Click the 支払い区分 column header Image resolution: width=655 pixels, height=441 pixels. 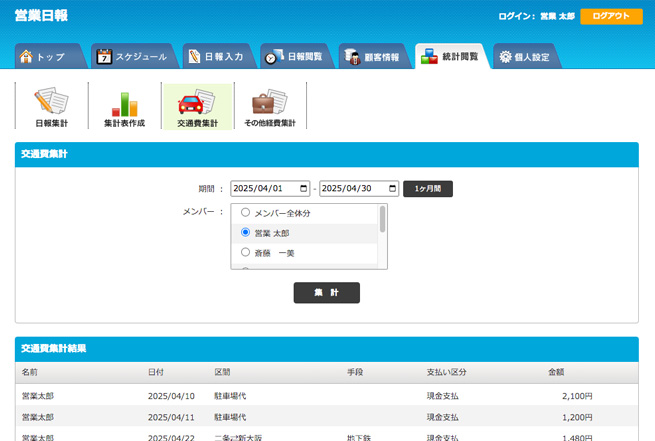click(x=447, y=372)
